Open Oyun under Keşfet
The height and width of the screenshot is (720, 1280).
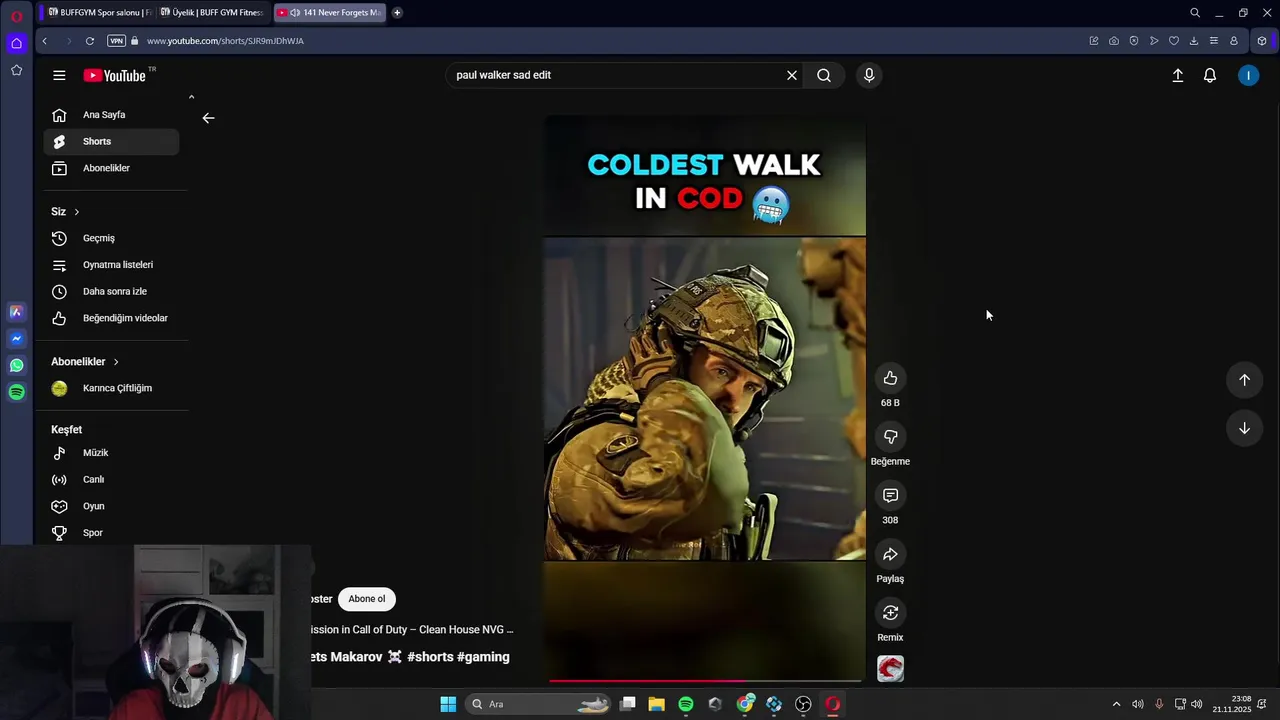click(x=111, y=506)
